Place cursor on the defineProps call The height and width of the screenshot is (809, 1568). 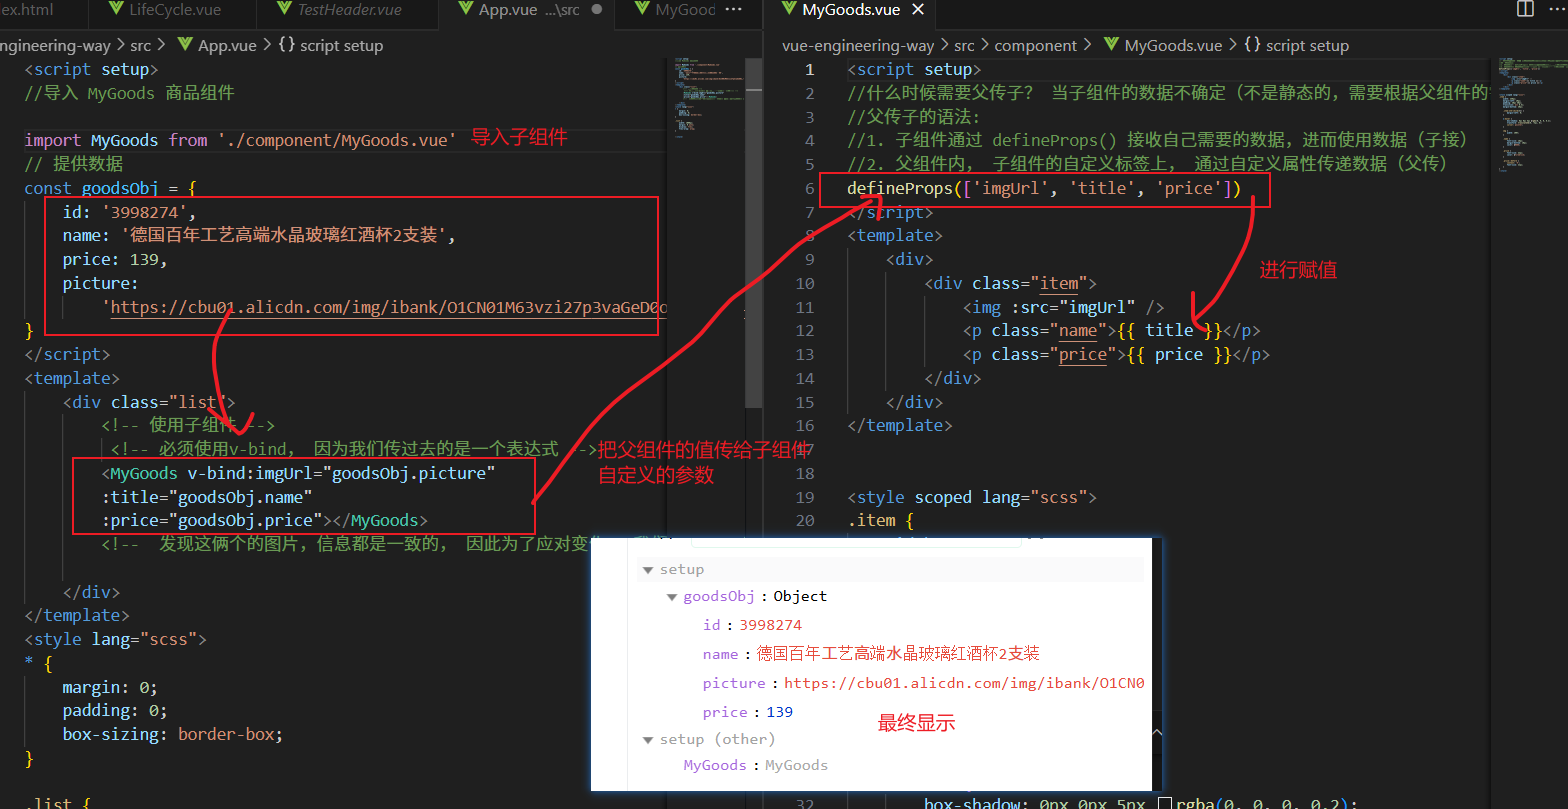pos(1044,189)
